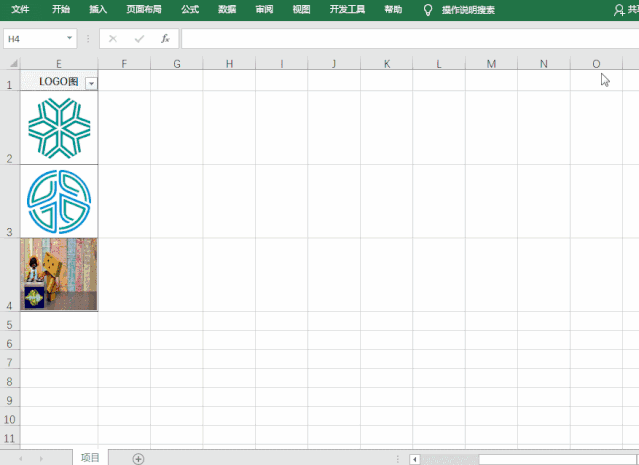Select the green snowflake logo image
The image size is (639, 465).
59,128
